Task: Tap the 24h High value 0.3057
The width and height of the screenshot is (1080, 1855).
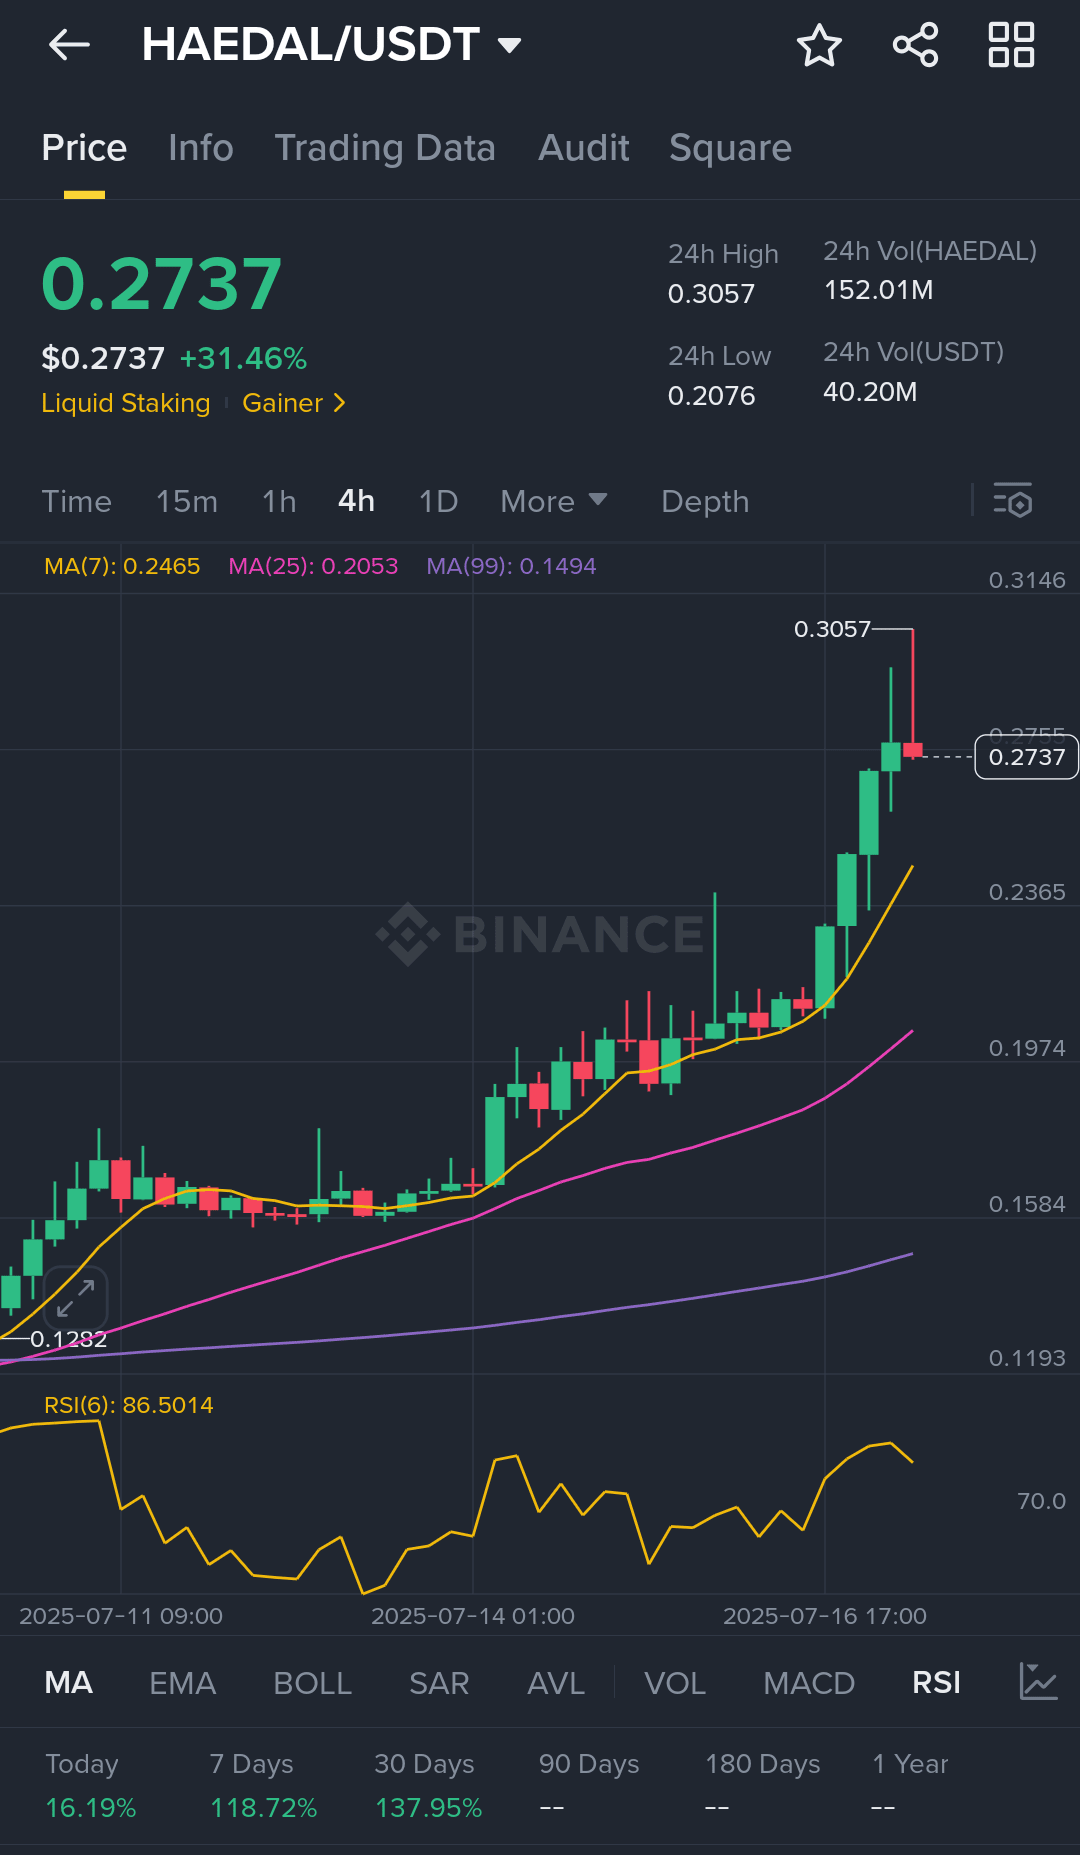Action: click(711, 294)
